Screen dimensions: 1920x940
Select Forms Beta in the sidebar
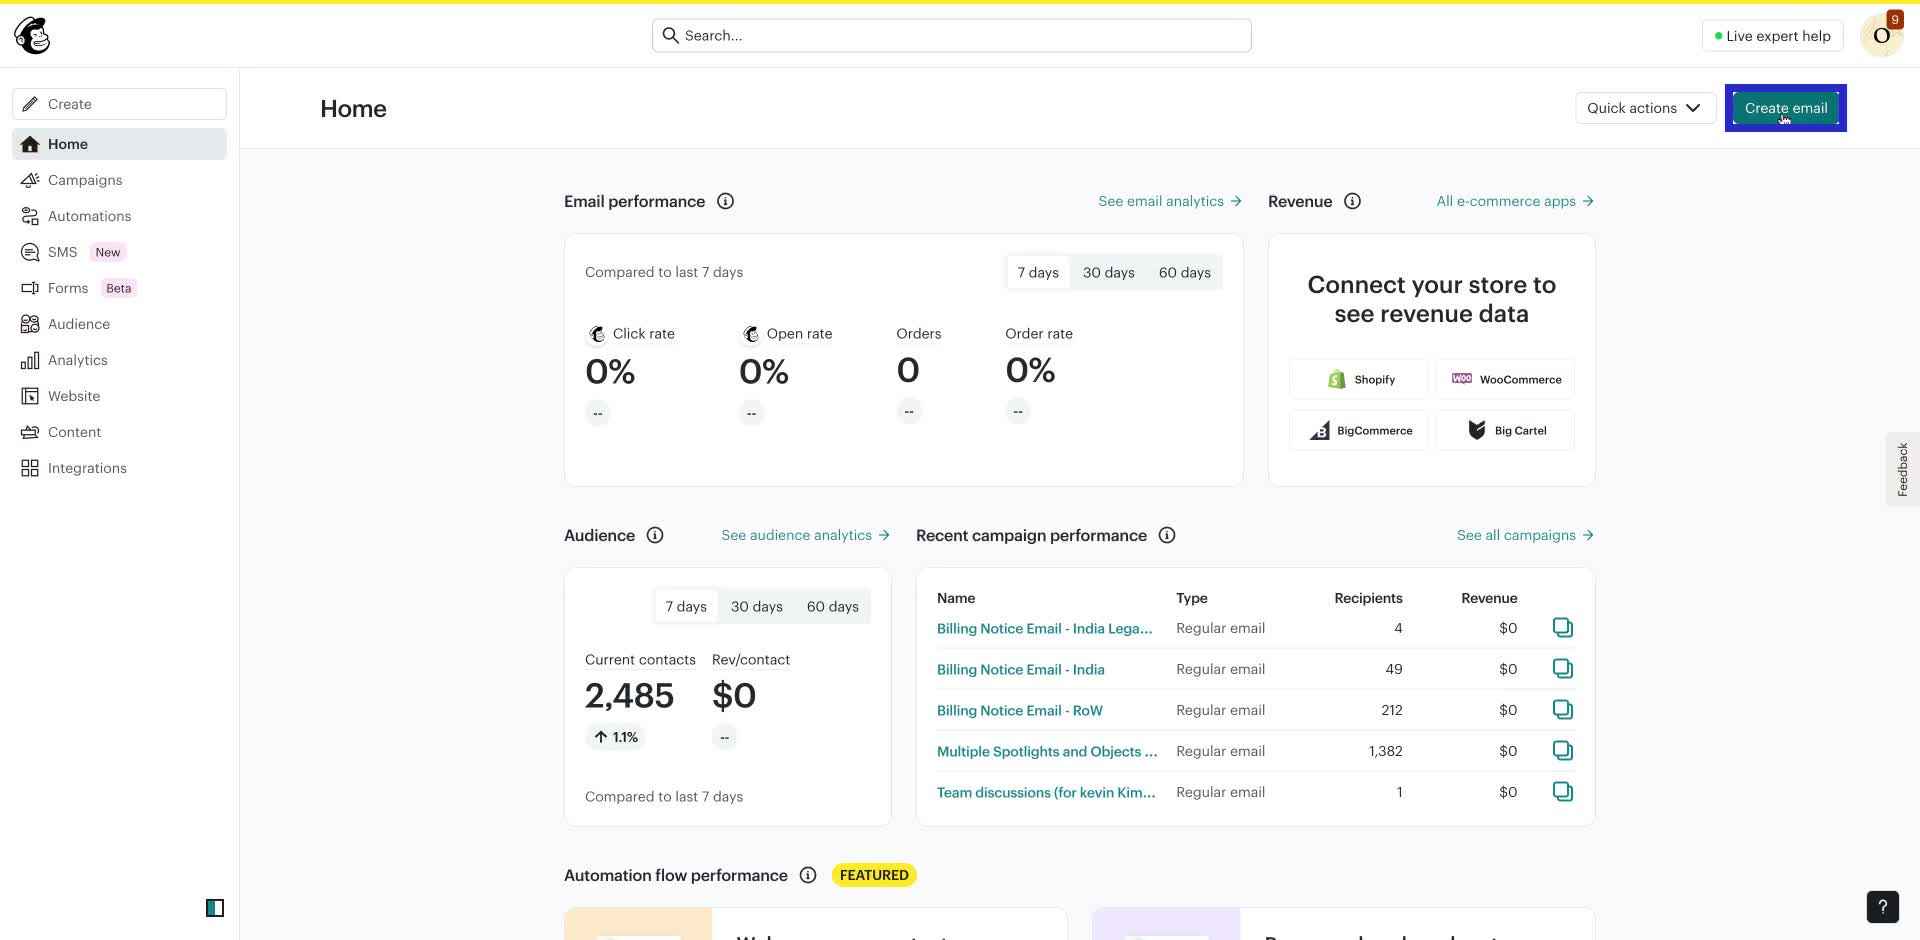click(x=67, y=288)
